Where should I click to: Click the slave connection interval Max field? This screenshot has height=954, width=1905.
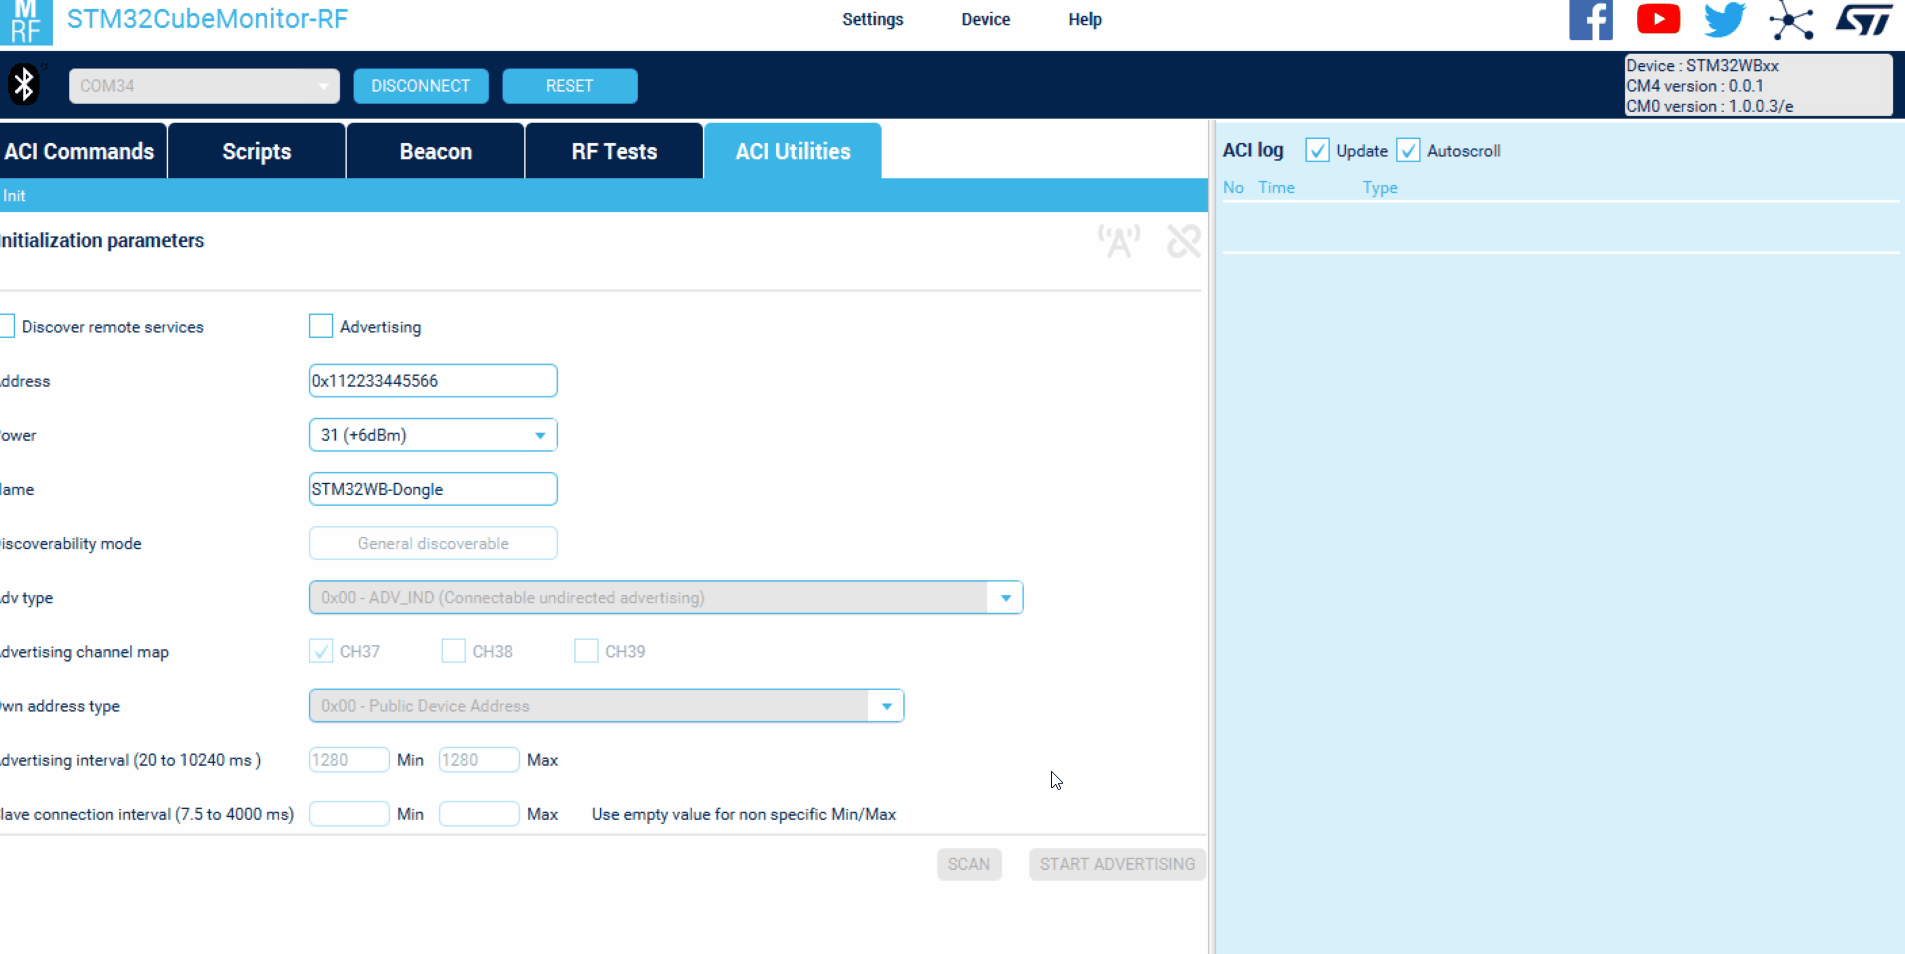coord(479,814)
